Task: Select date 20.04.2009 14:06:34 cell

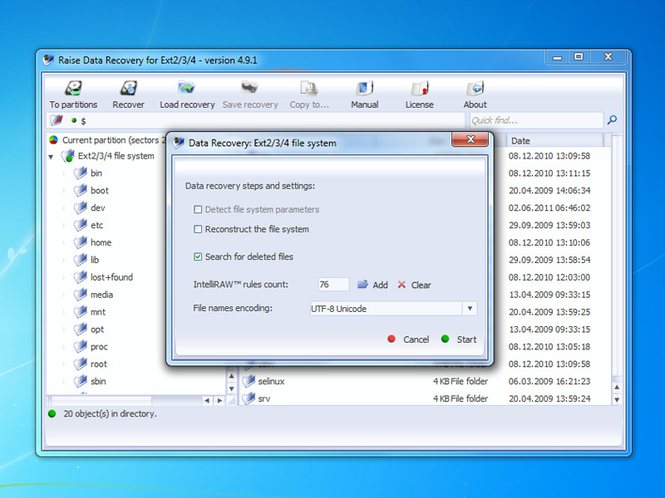Action: [x=550, y=190]
